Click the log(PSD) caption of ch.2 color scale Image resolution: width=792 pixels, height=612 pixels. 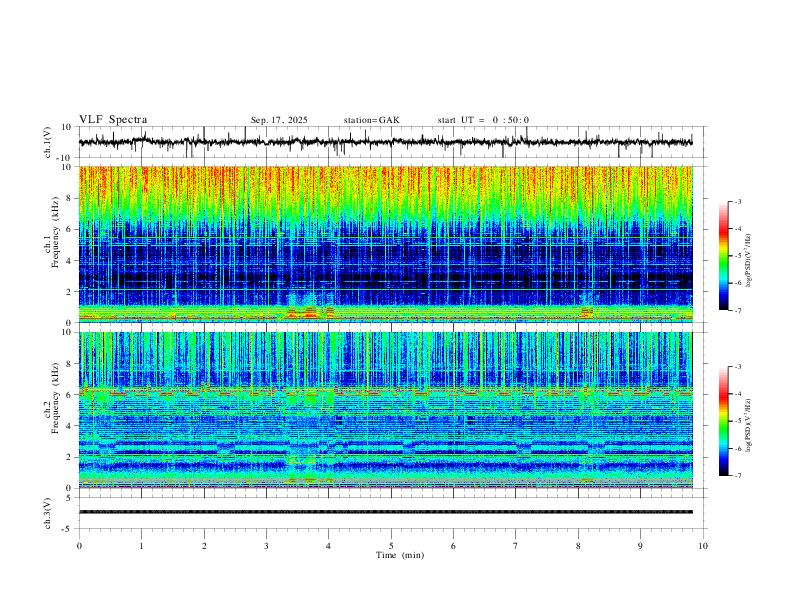[x=749, y=425]
